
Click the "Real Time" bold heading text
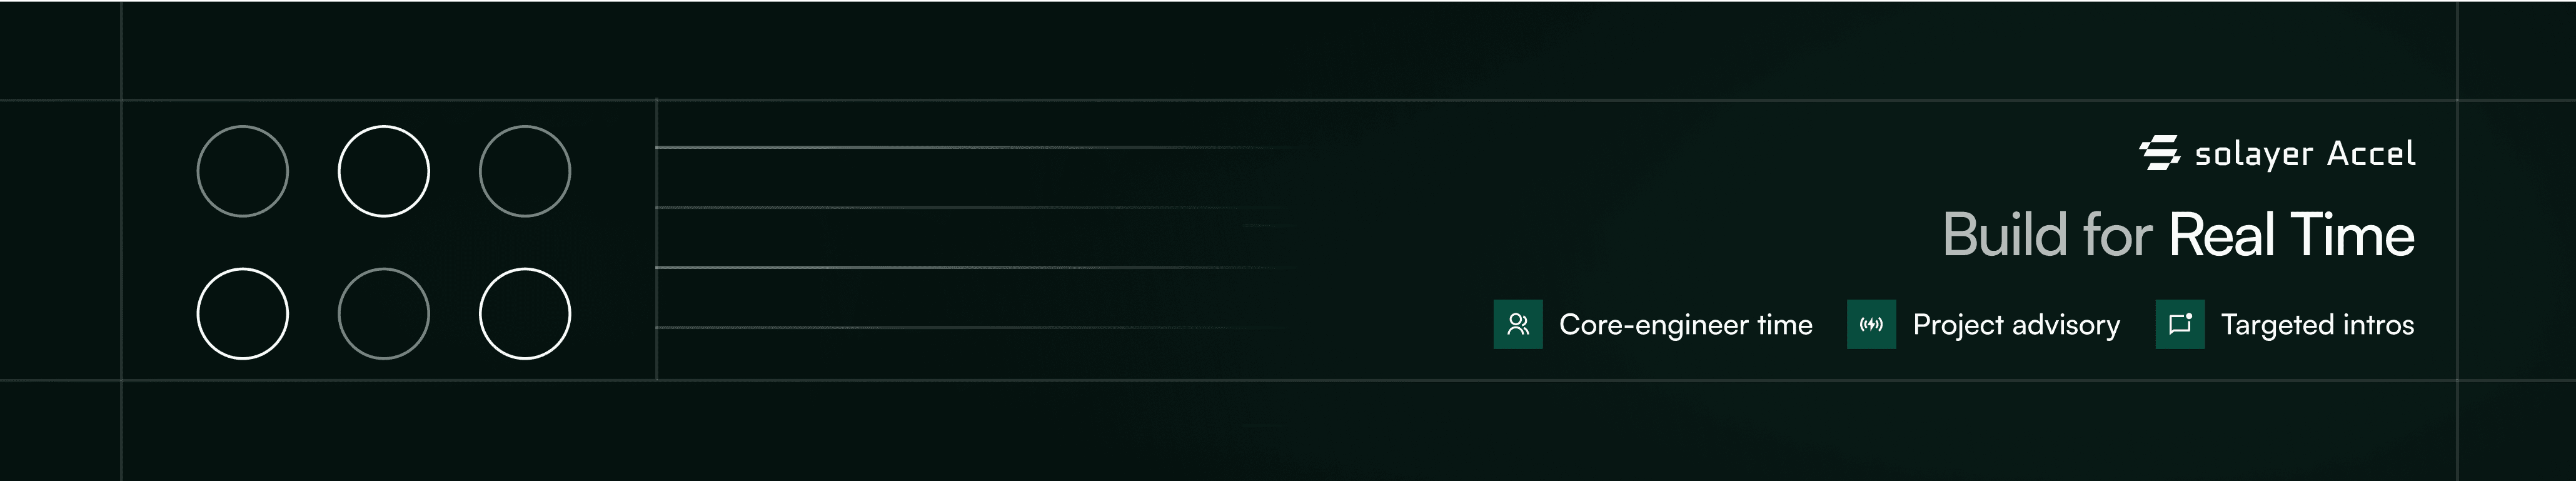pos(2292,235)
